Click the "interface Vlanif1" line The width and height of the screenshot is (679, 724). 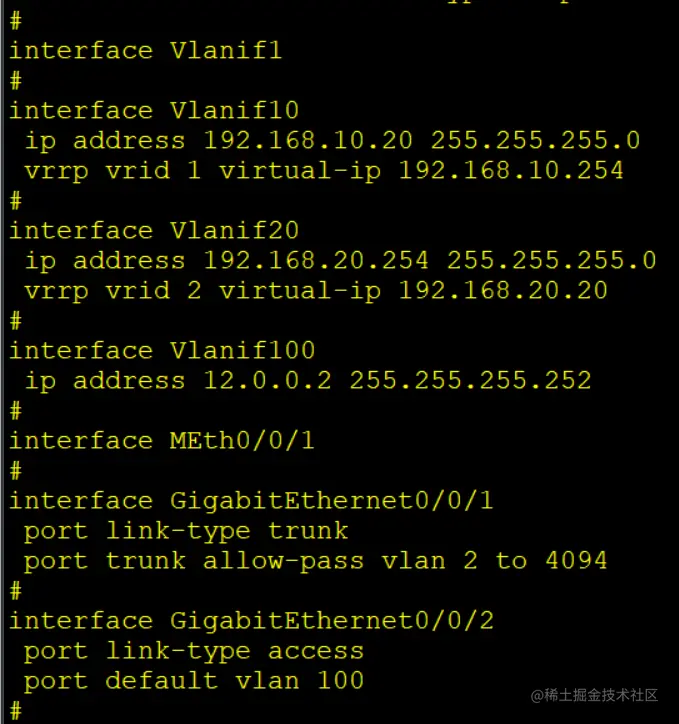(145, 50)
